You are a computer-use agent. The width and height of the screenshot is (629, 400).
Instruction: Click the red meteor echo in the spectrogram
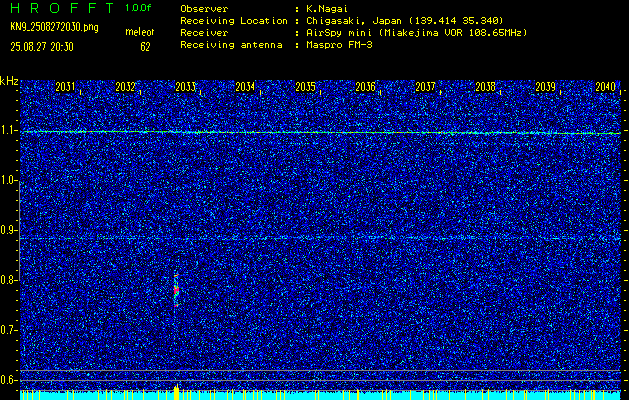coord(176,290)
